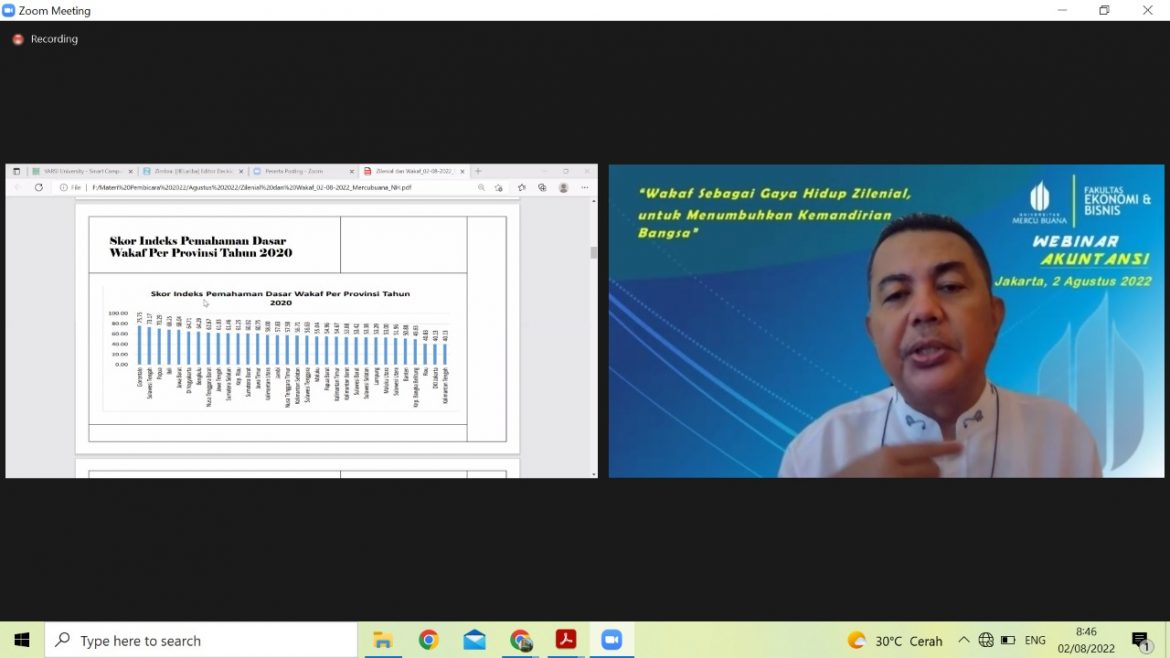Switch to the YARSI University browser tab
1170x658 pixels.
pos(80,171)
